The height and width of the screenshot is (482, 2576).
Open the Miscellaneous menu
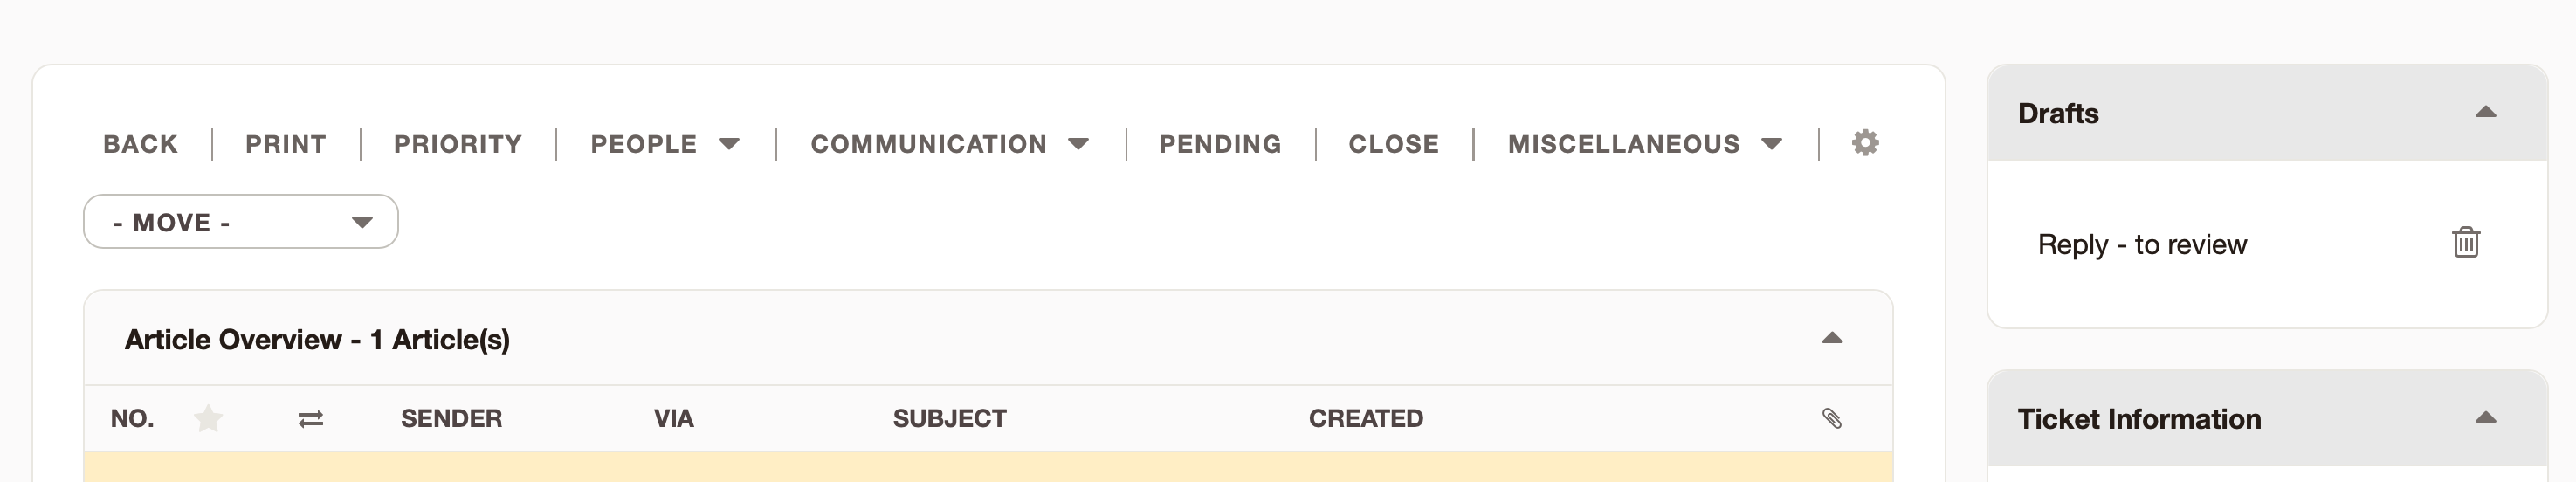1644,144
